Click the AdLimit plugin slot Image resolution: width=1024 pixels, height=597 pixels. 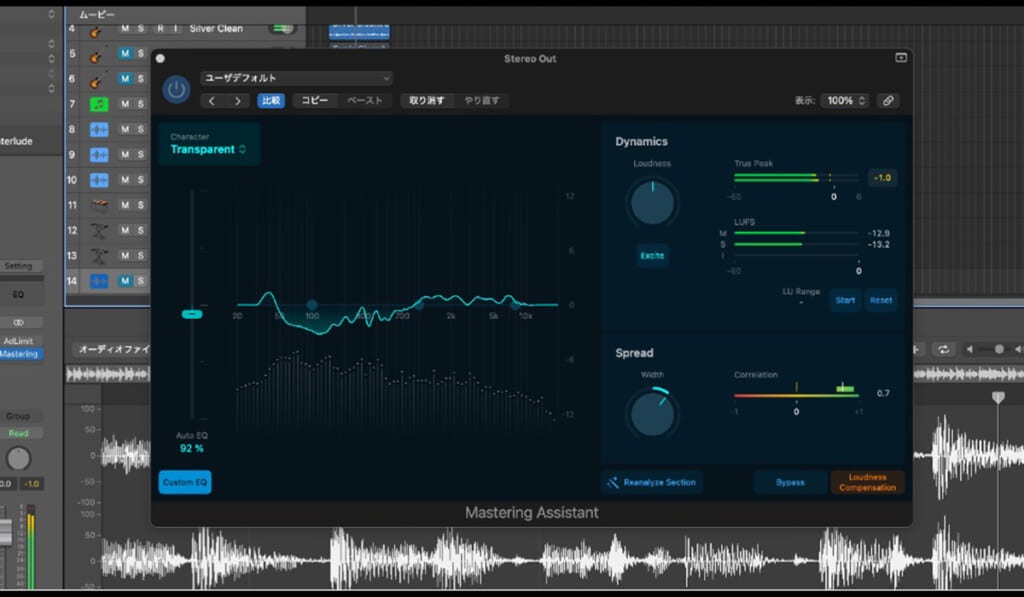18,341
